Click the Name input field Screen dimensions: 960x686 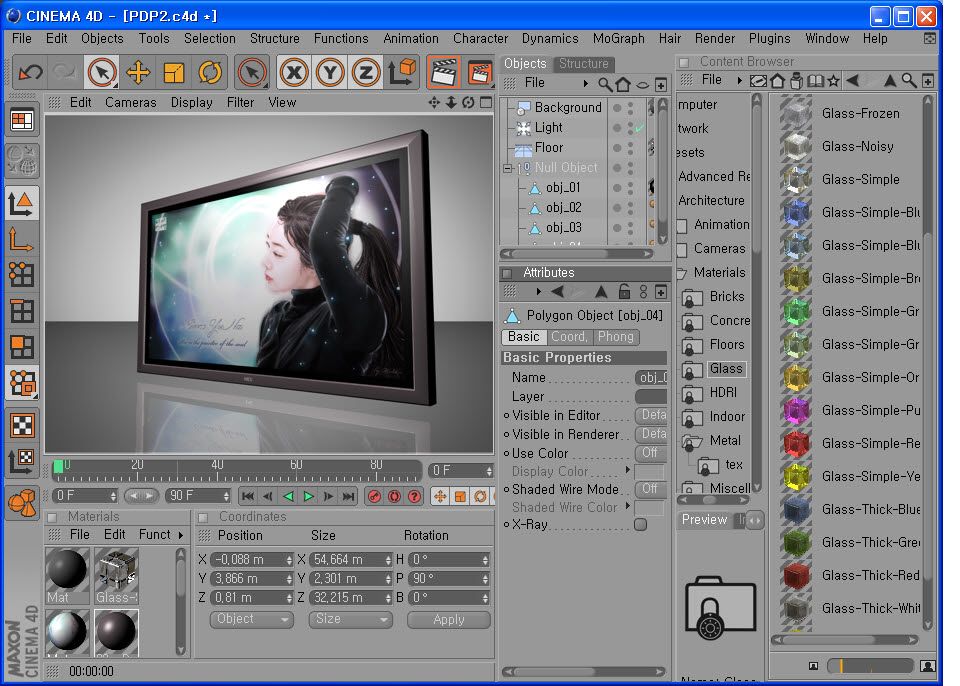point(651,377)
